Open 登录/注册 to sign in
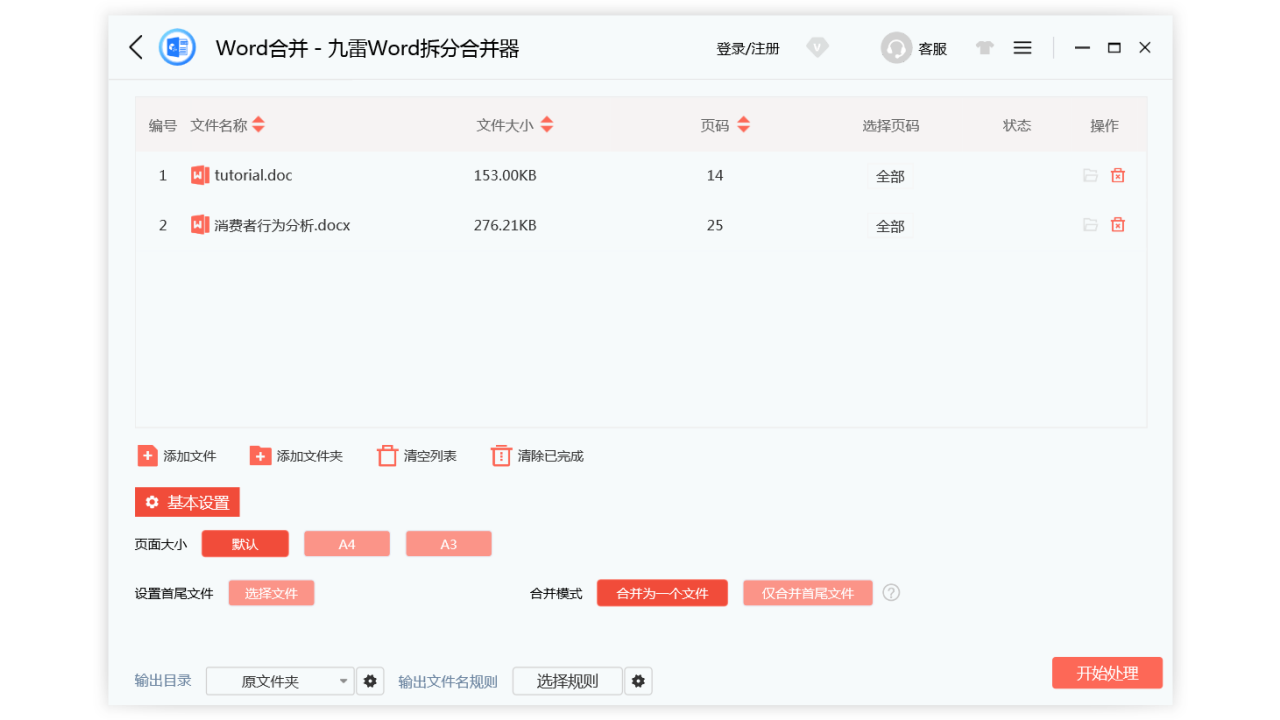The height and width of the screenshot is (720, 1280). [746, 47]
